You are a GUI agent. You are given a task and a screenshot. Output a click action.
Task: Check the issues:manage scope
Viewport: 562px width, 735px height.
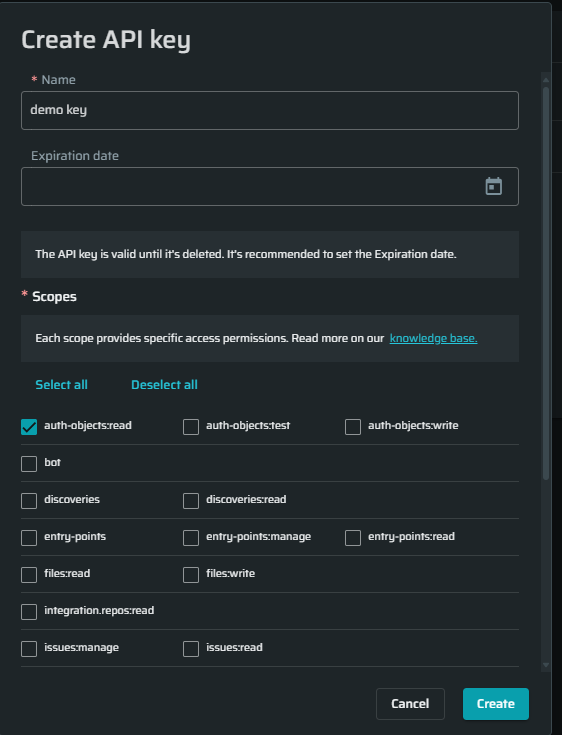tap(29, 649)
